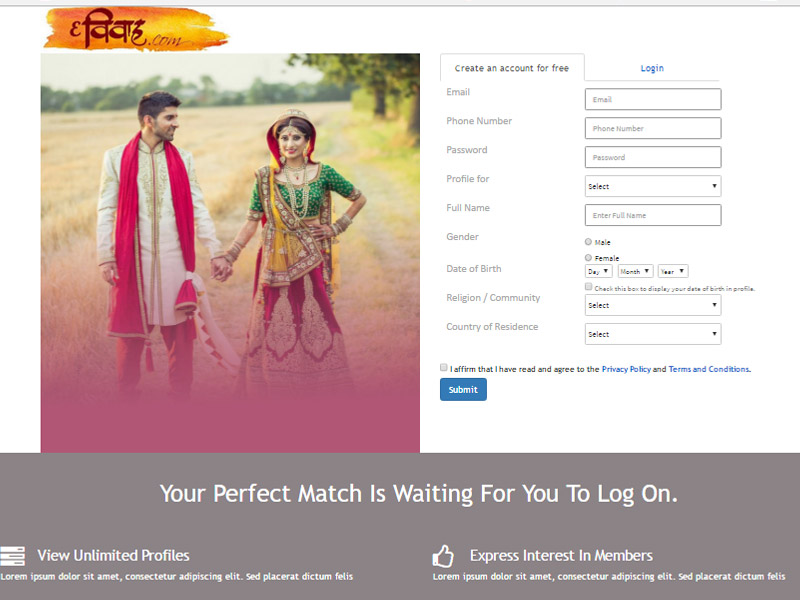Click the thumbs-up Express Interest icon
Screen dimensions: 800x600
(x=443, y=556)
